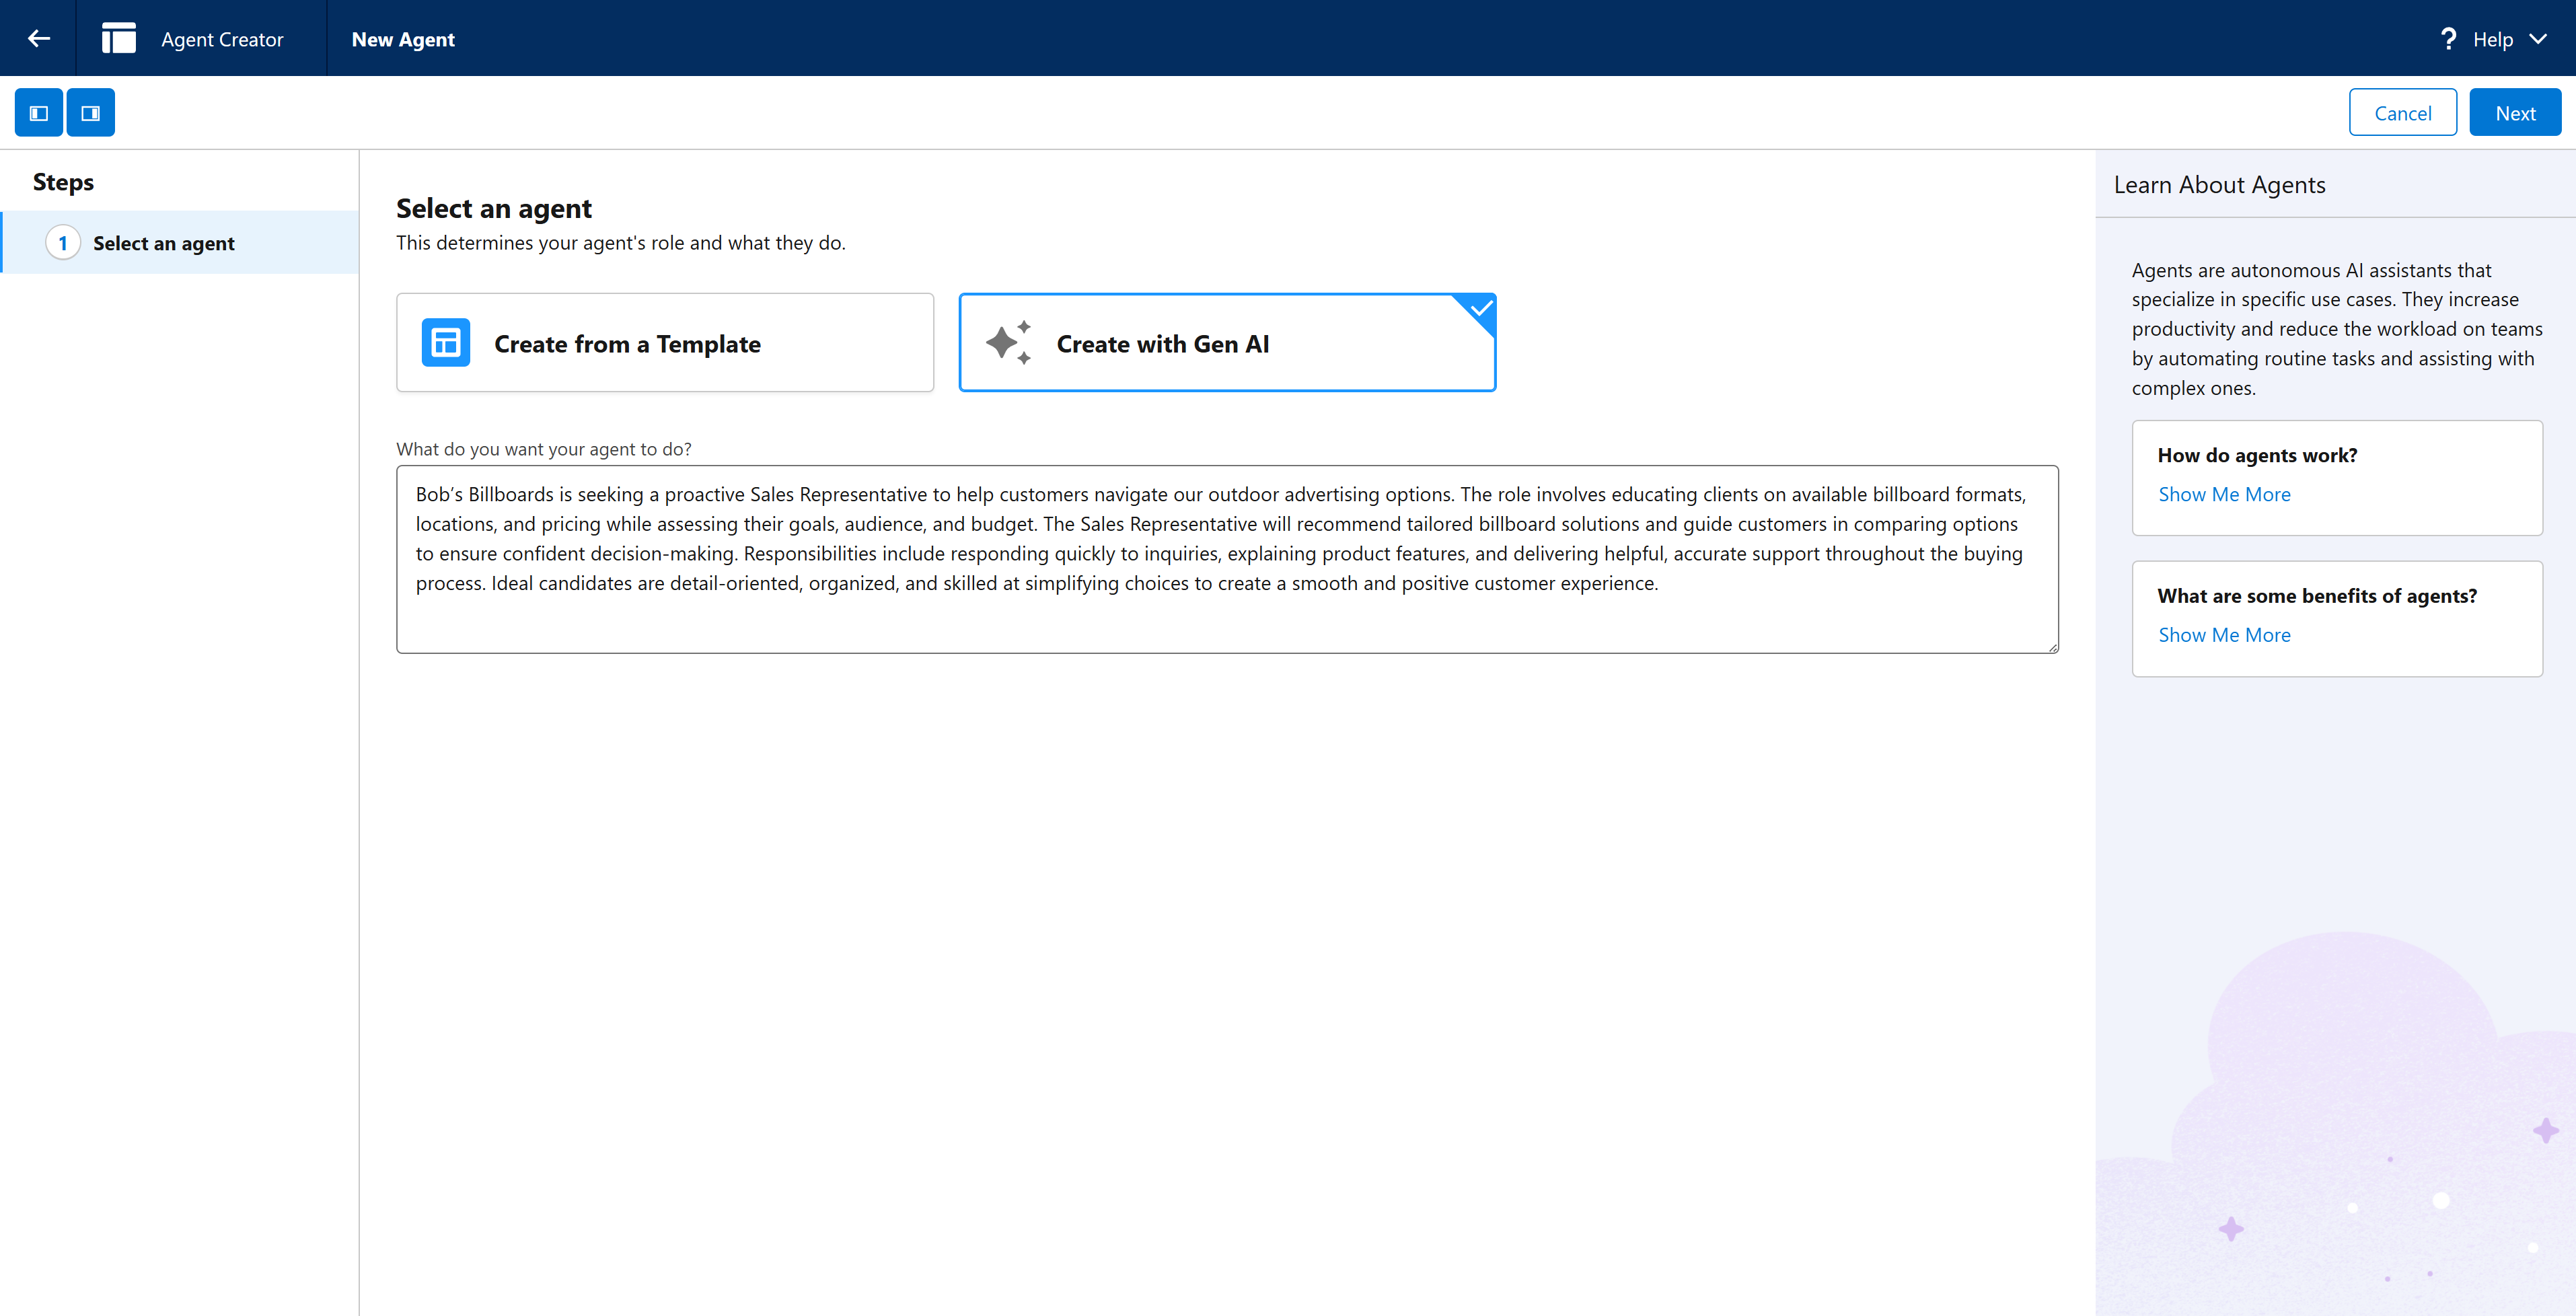2576x1316 pixels.
Task: Open the New Agent tab
Action: coord(403,39)
